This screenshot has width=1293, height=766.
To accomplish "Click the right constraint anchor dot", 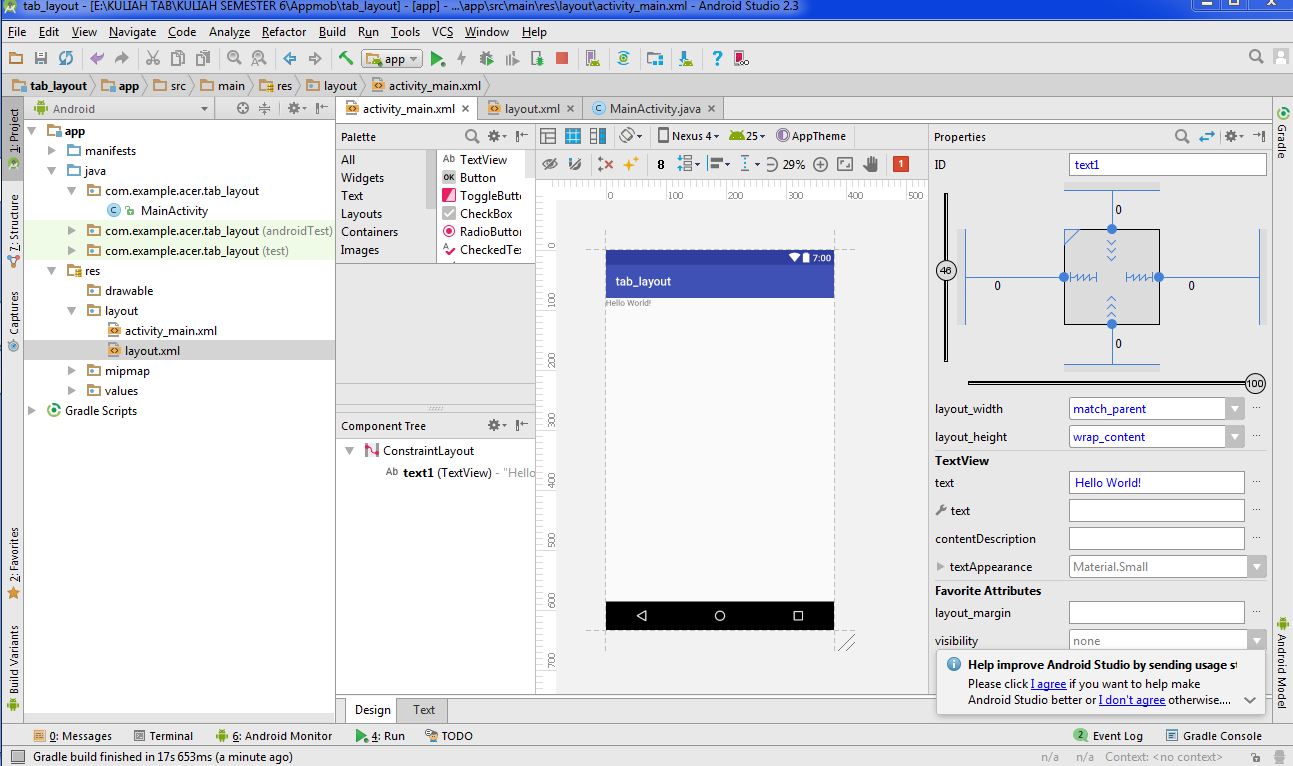I will [x=1160, y=277].
